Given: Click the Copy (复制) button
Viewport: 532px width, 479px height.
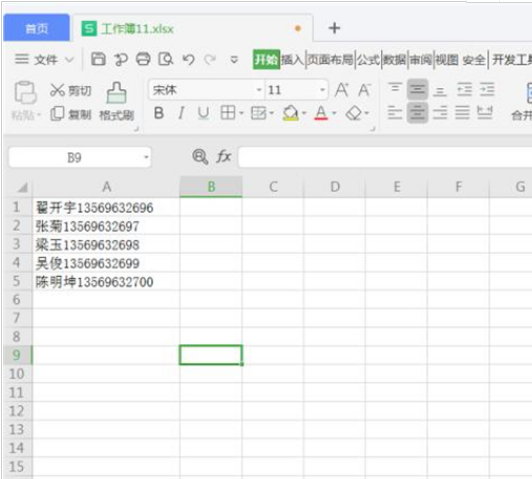Looking at the screenshot, I should click(x=71, y=114).
